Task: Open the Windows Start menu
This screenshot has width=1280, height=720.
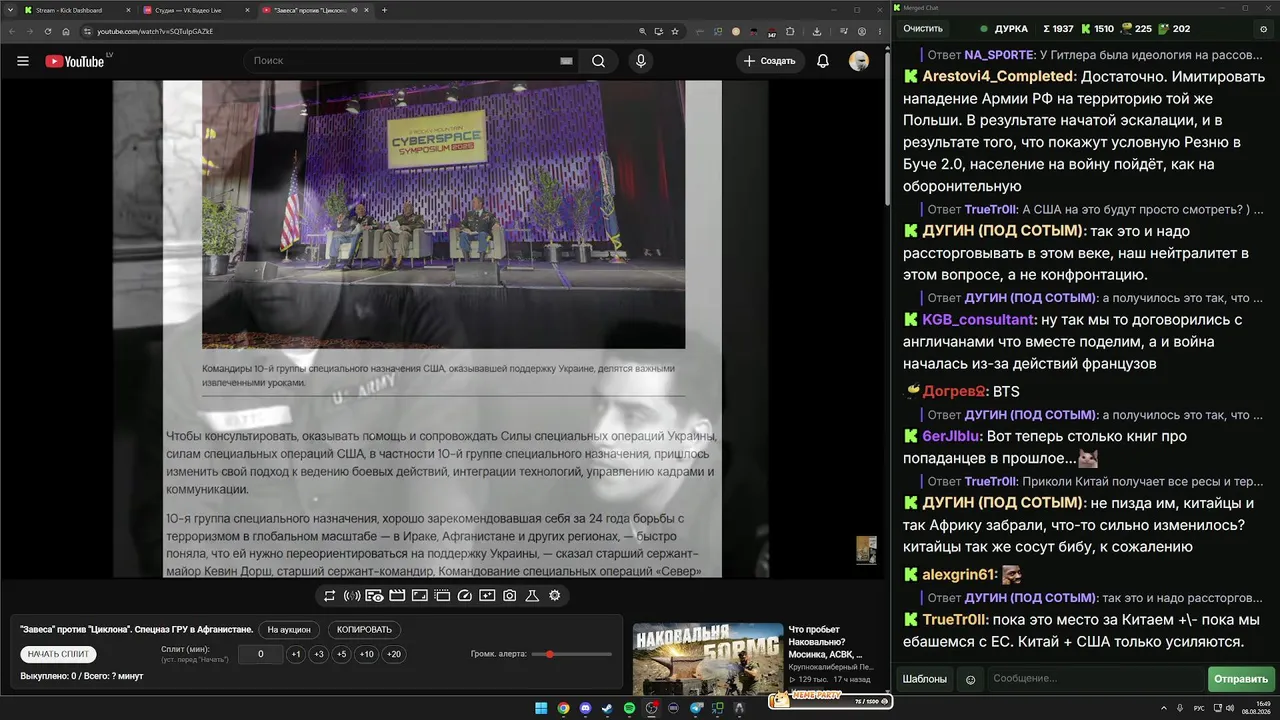Action: (x=541, y=708)
